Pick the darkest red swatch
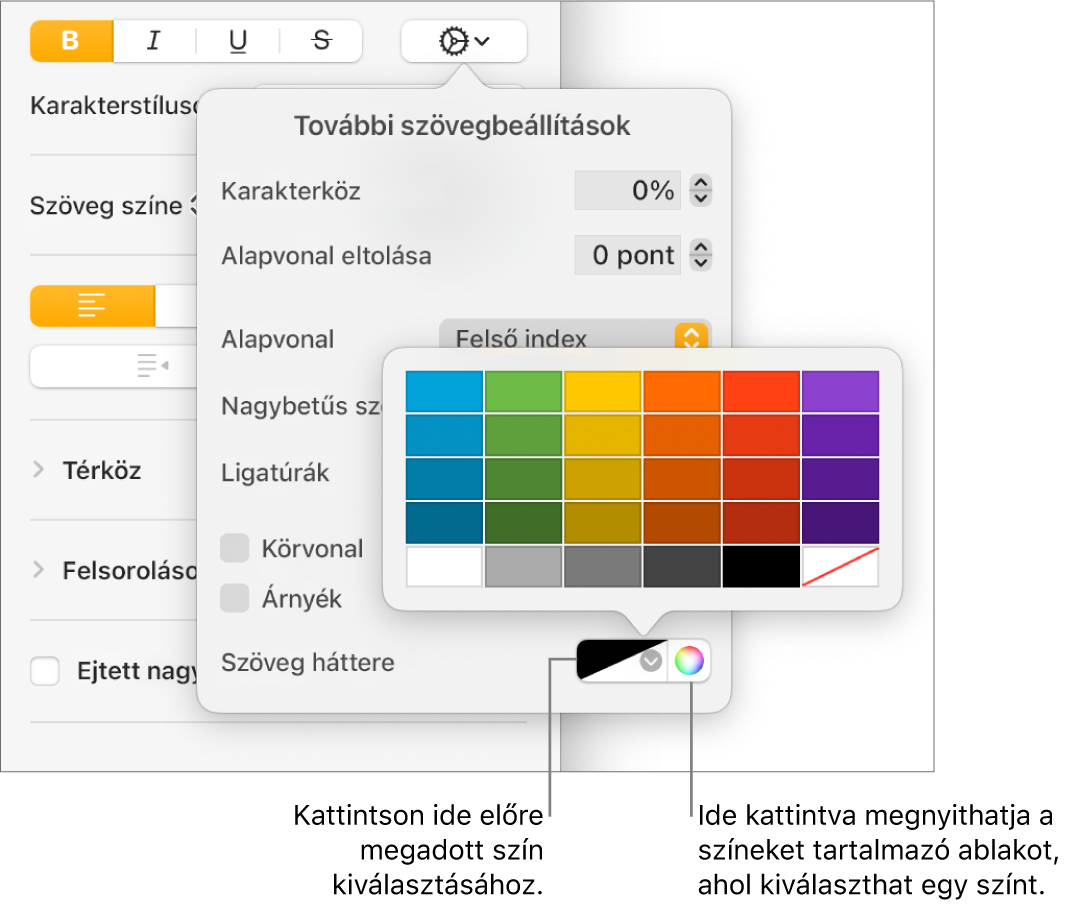Viewport: 1076px width, 910px height. (x=761, y=523)
